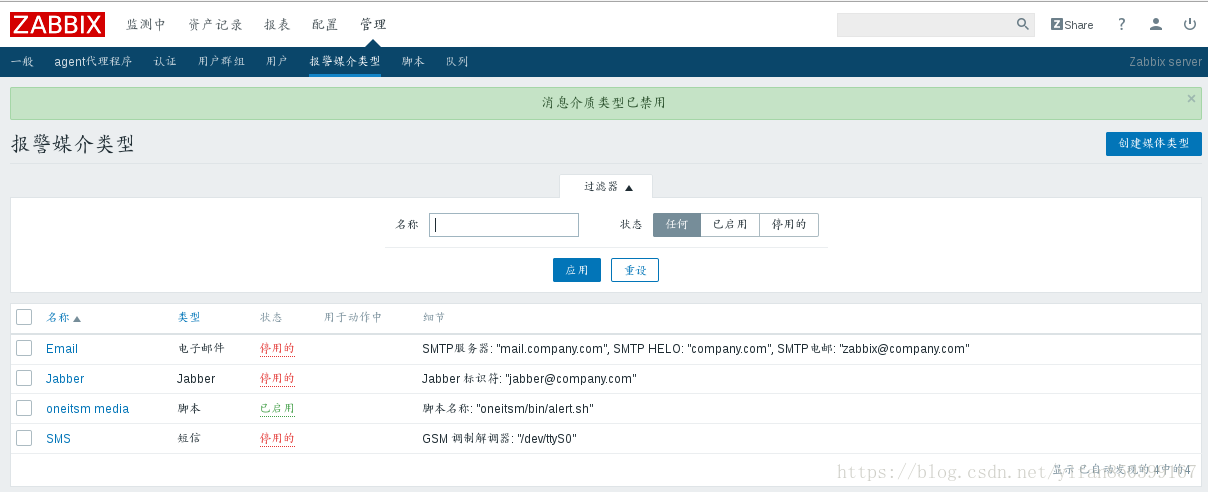Enable Jabber via its 停用的 status
Screen dimensions: 1208x492
point(277,379)
